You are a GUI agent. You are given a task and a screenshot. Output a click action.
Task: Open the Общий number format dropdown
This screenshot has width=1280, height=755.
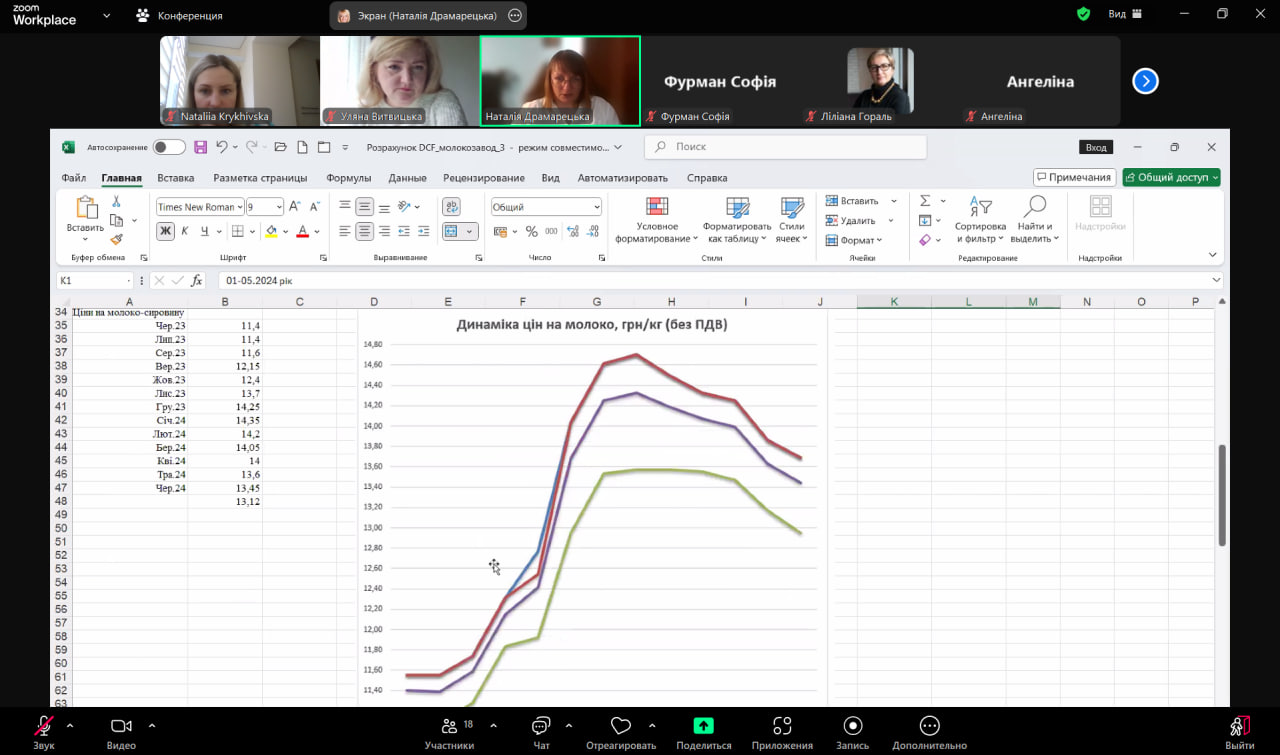[x=597, y=207]
